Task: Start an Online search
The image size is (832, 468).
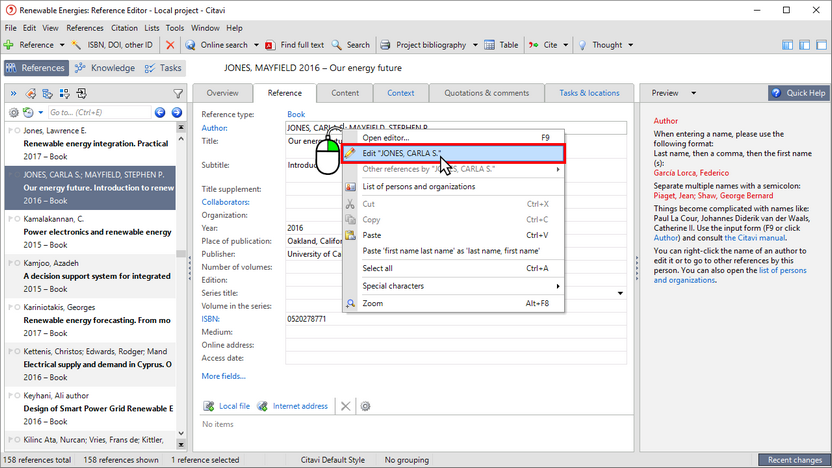Action: coord(218,45)
